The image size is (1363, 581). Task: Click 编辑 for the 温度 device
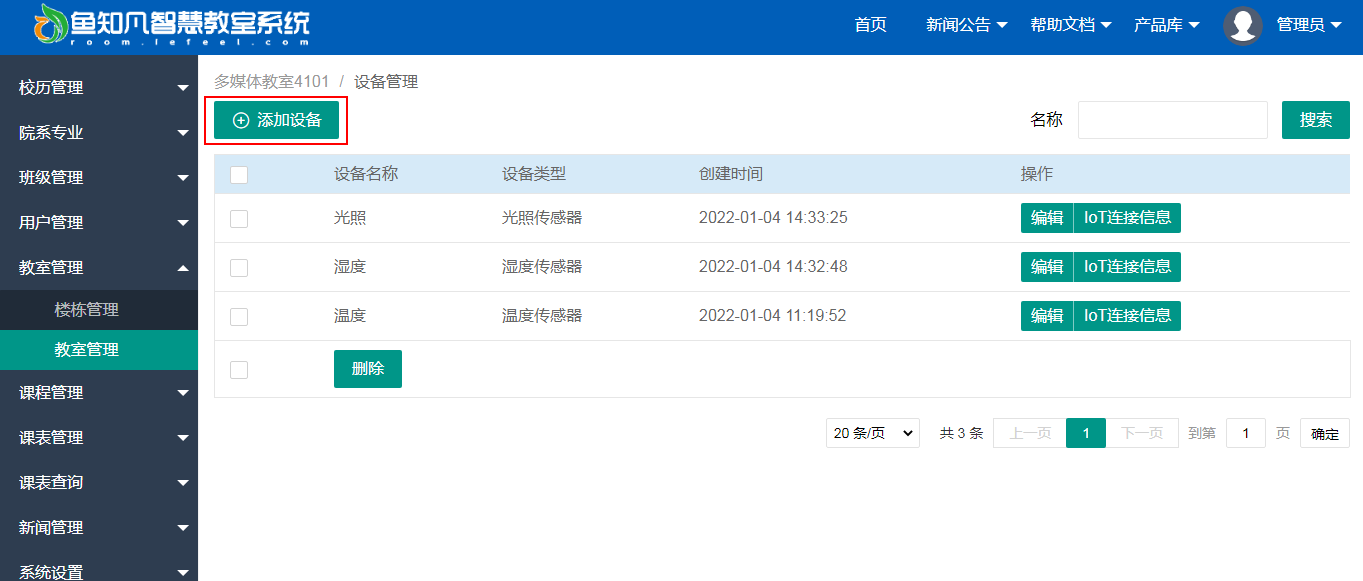[x=1047, y=316]
